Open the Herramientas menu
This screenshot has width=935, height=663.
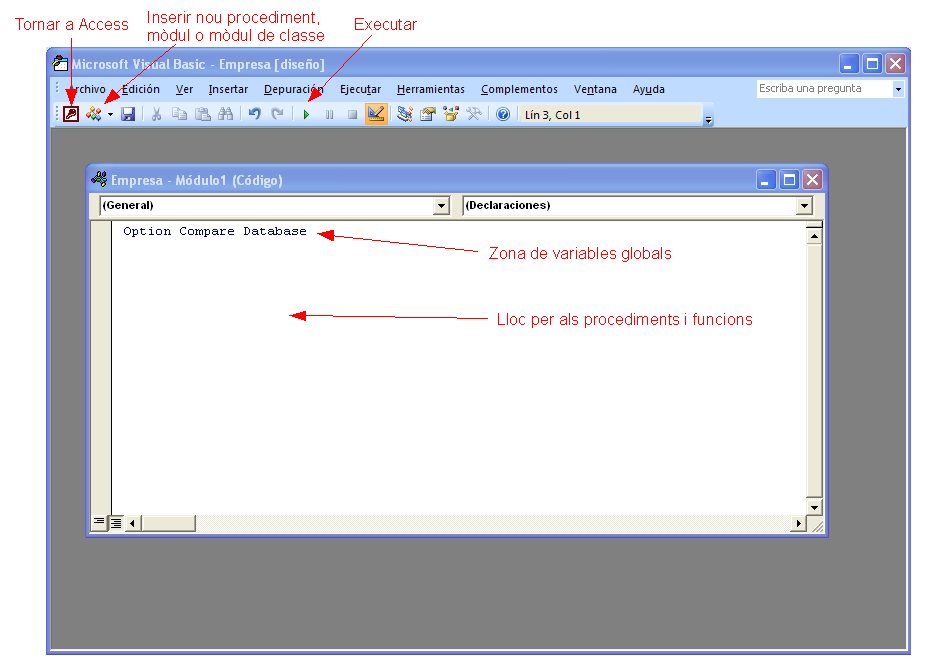point(430,89)
